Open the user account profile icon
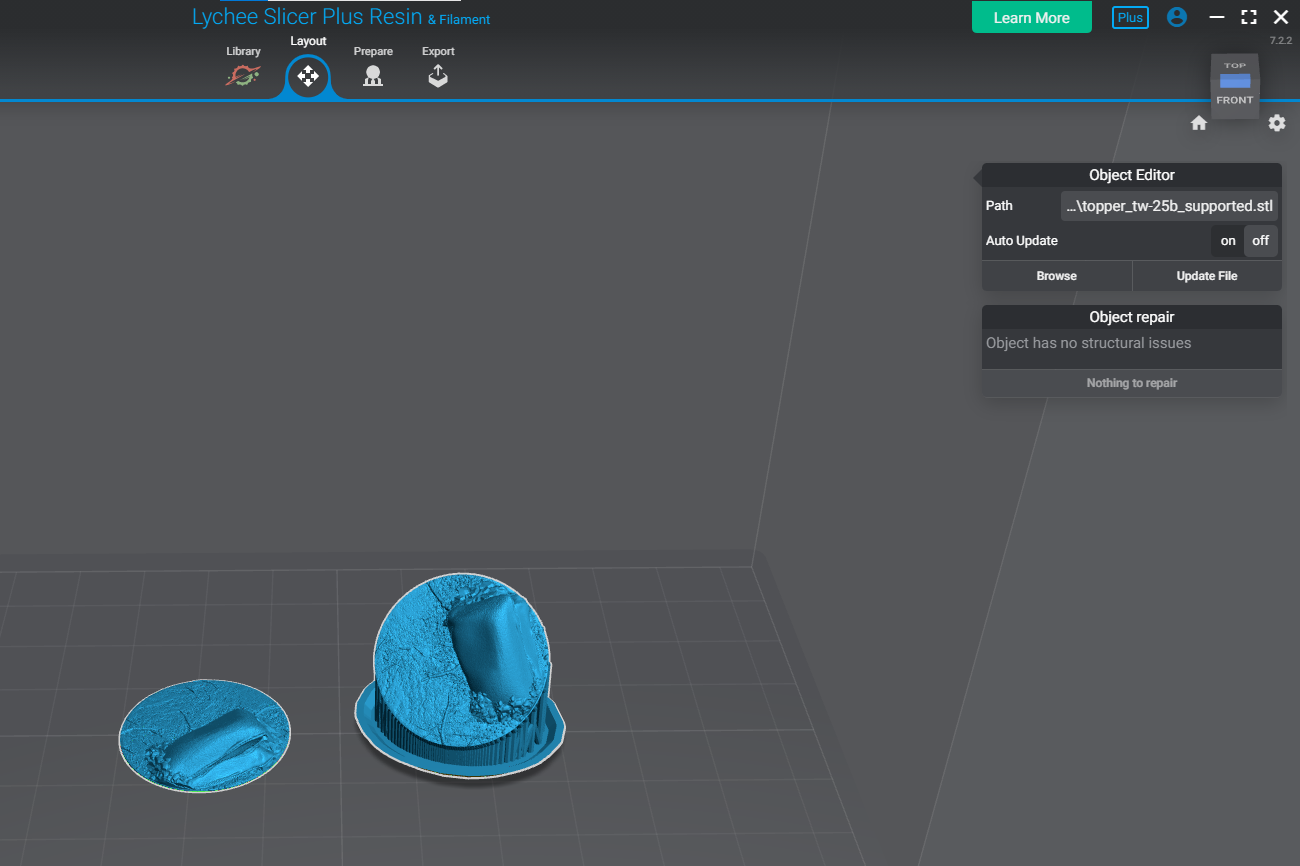Image resolution: width=1300 pixels, height=866 pixels. [1177, 17]
